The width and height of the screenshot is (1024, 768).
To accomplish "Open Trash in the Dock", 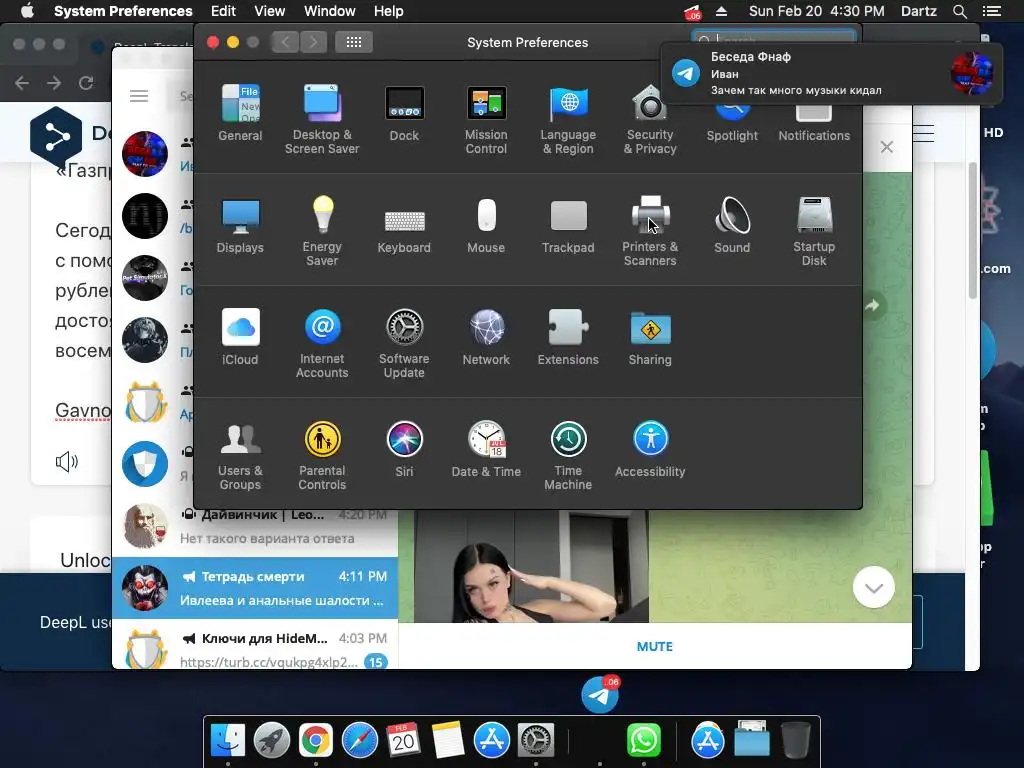I will [x=795, y=739].
